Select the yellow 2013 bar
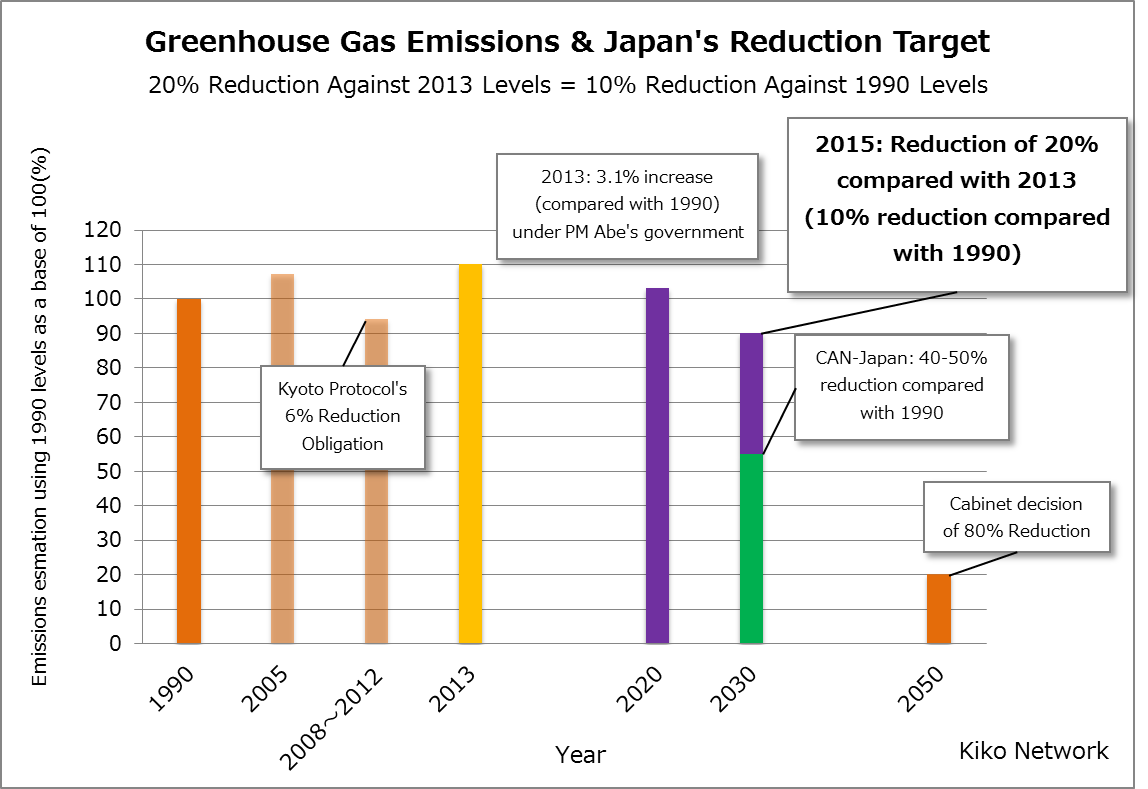Screen dimensions: 1148x789 [471, 454]
